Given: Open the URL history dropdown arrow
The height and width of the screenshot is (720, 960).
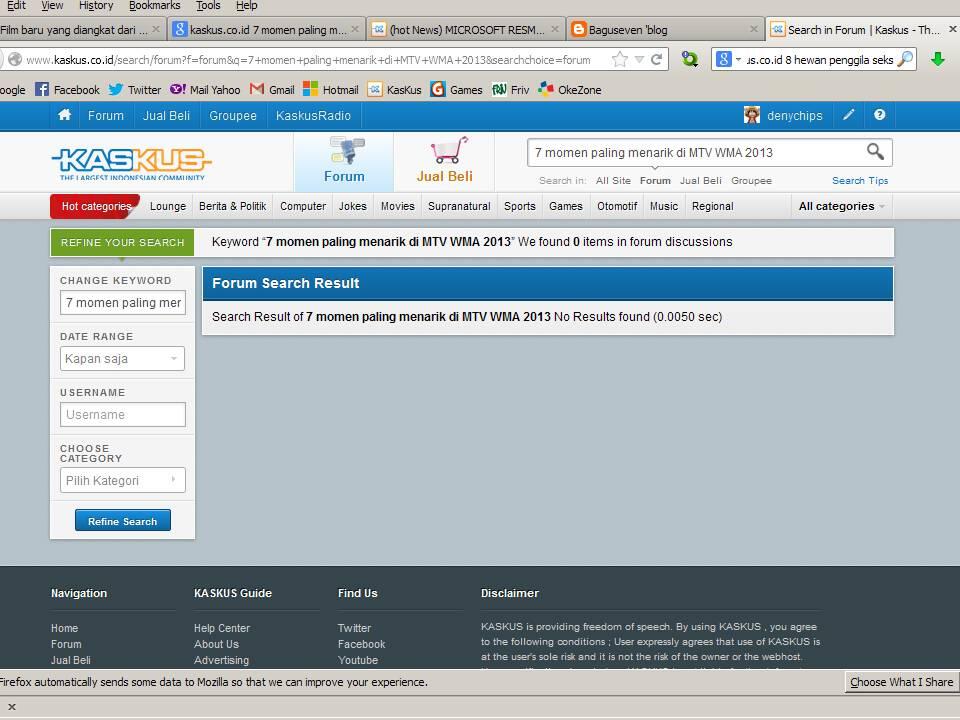Looking at the screenshot, I should [x=639, y=59].
